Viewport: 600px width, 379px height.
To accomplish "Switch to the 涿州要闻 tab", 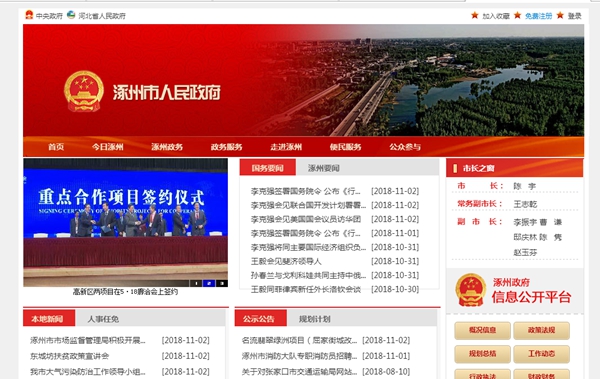I will 324,168.
